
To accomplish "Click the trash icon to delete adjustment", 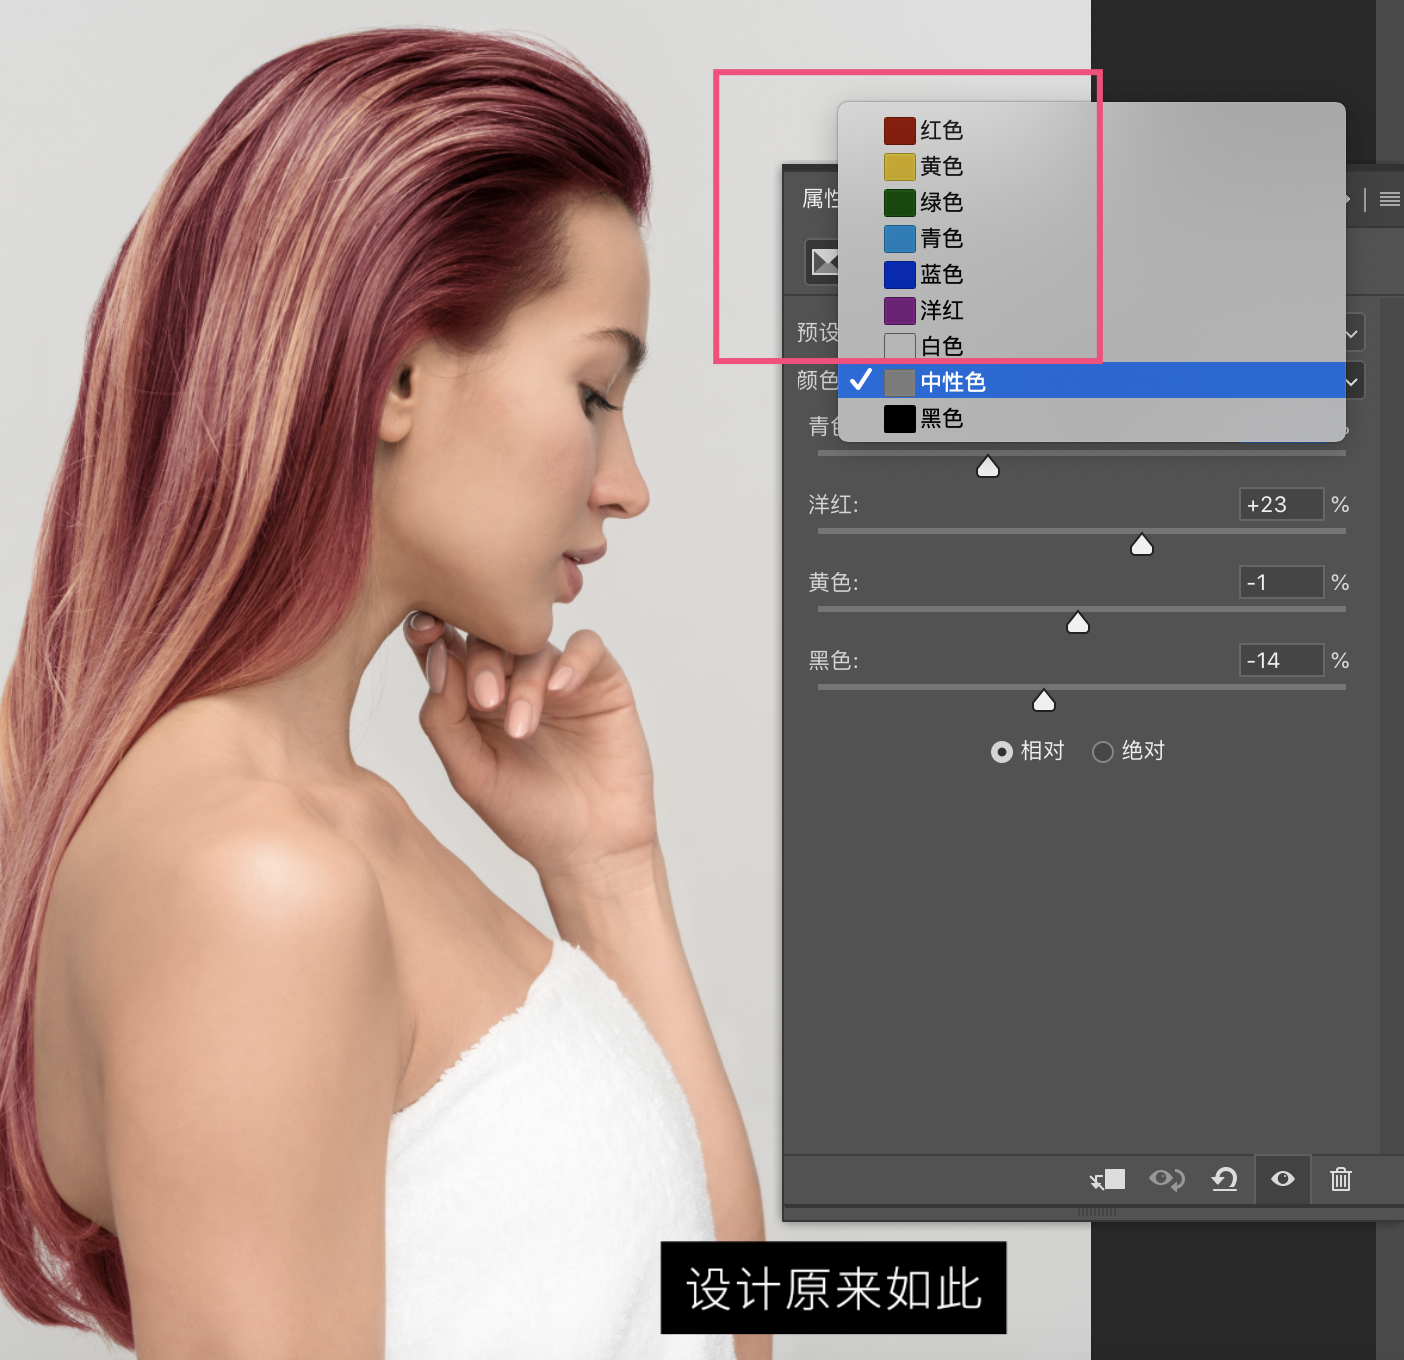I will click(1341, 1179).
